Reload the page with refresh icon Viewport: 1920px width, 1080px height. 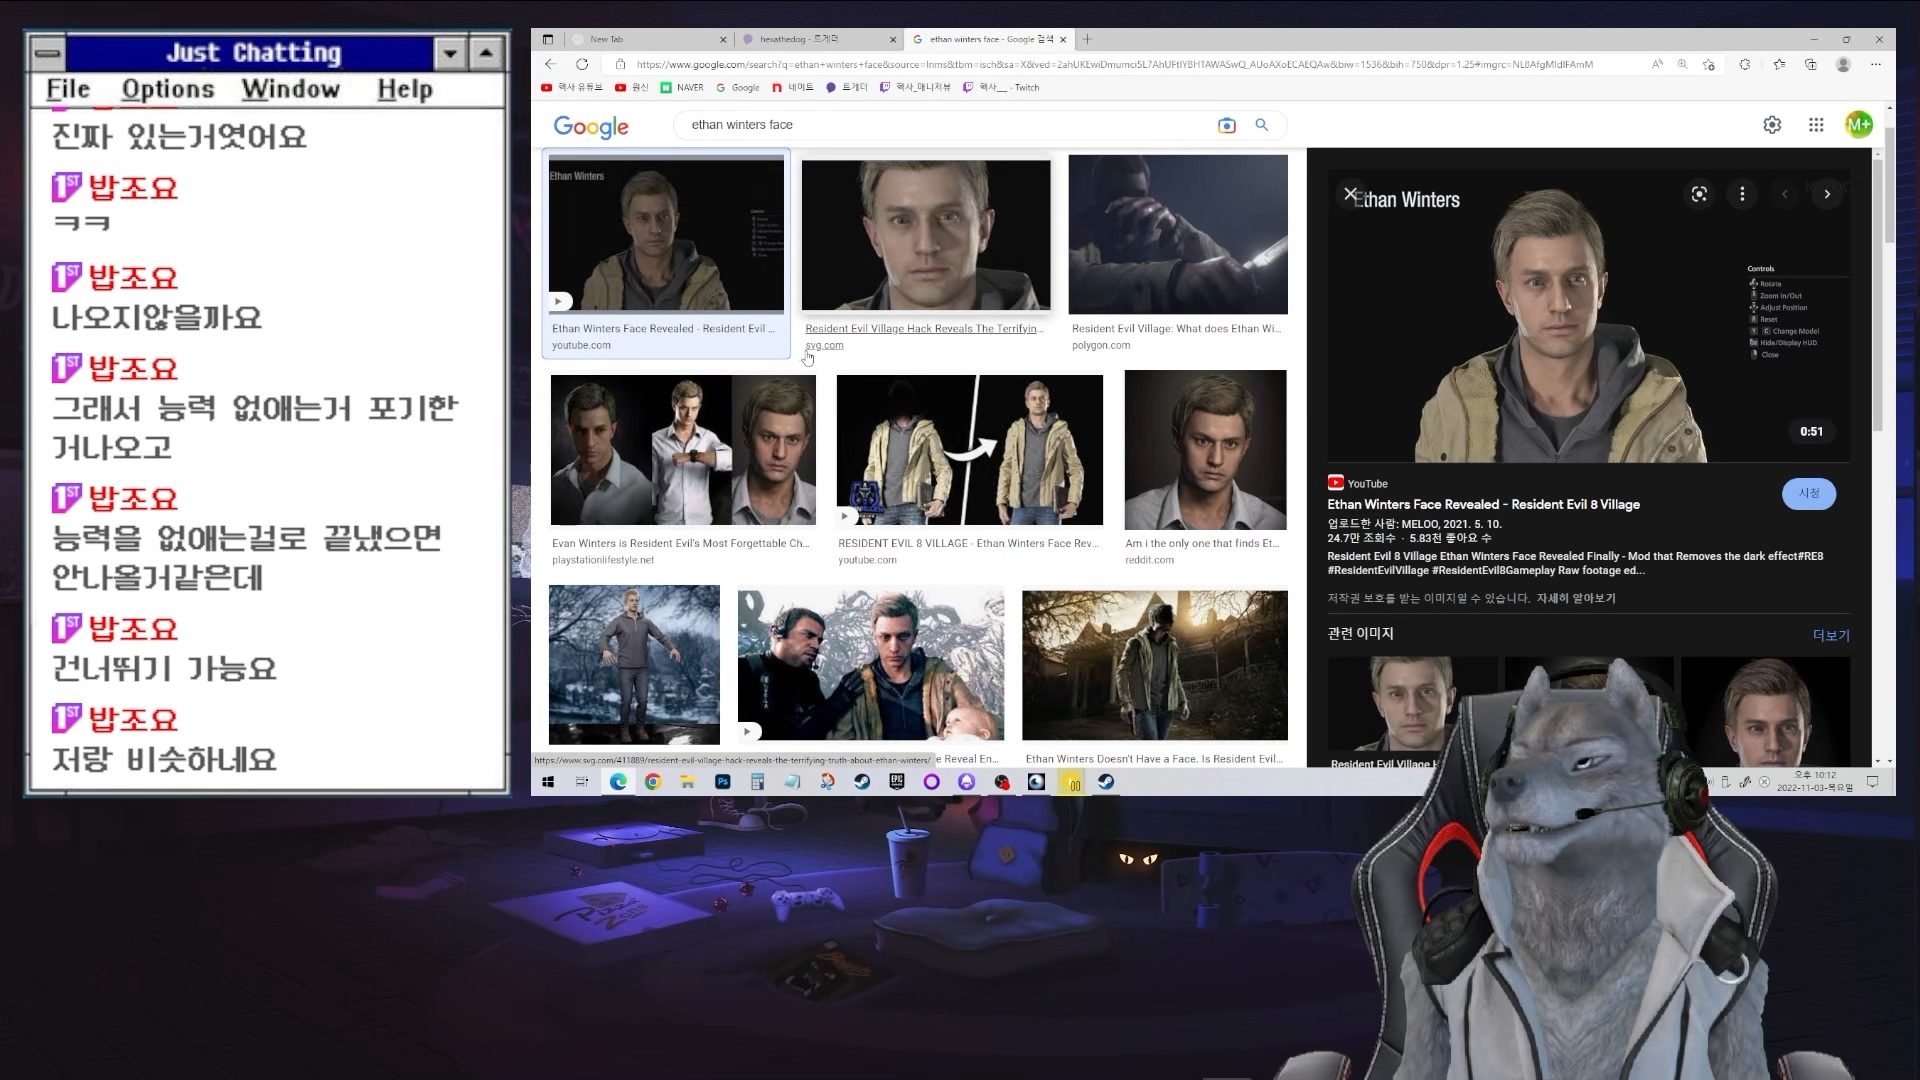pos(582,64)
